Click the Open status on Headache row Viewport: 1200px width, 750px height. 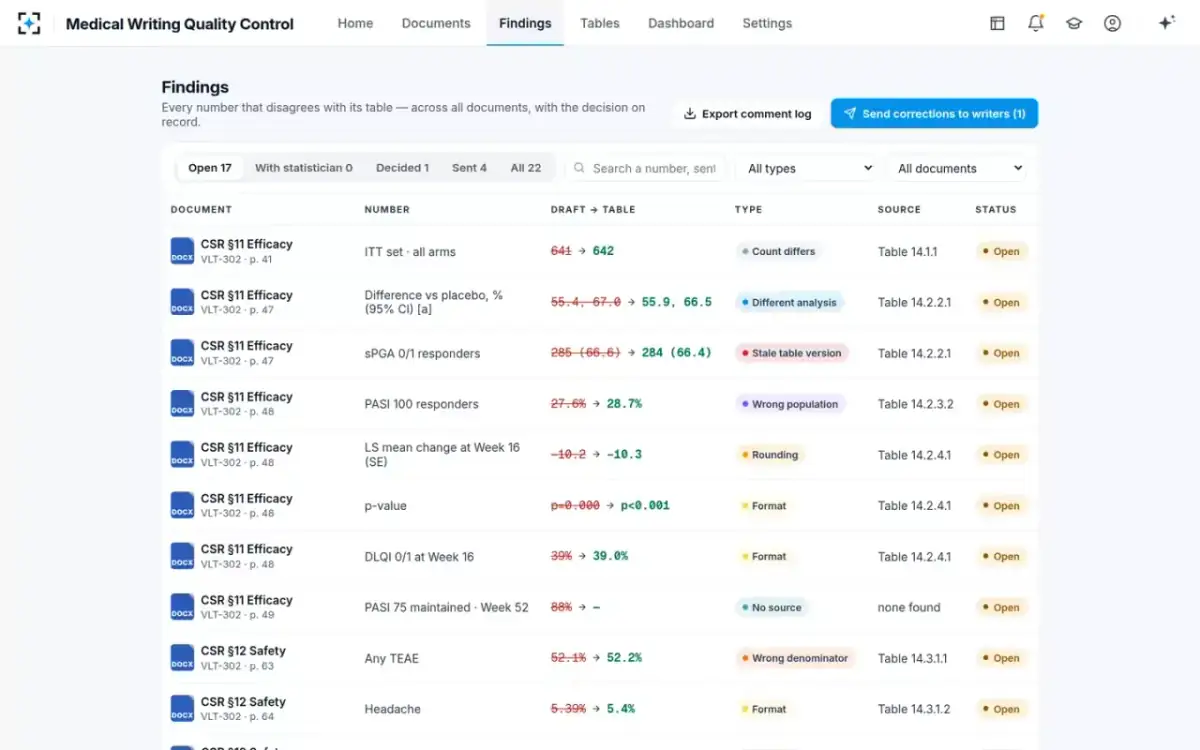[1001, 709]
